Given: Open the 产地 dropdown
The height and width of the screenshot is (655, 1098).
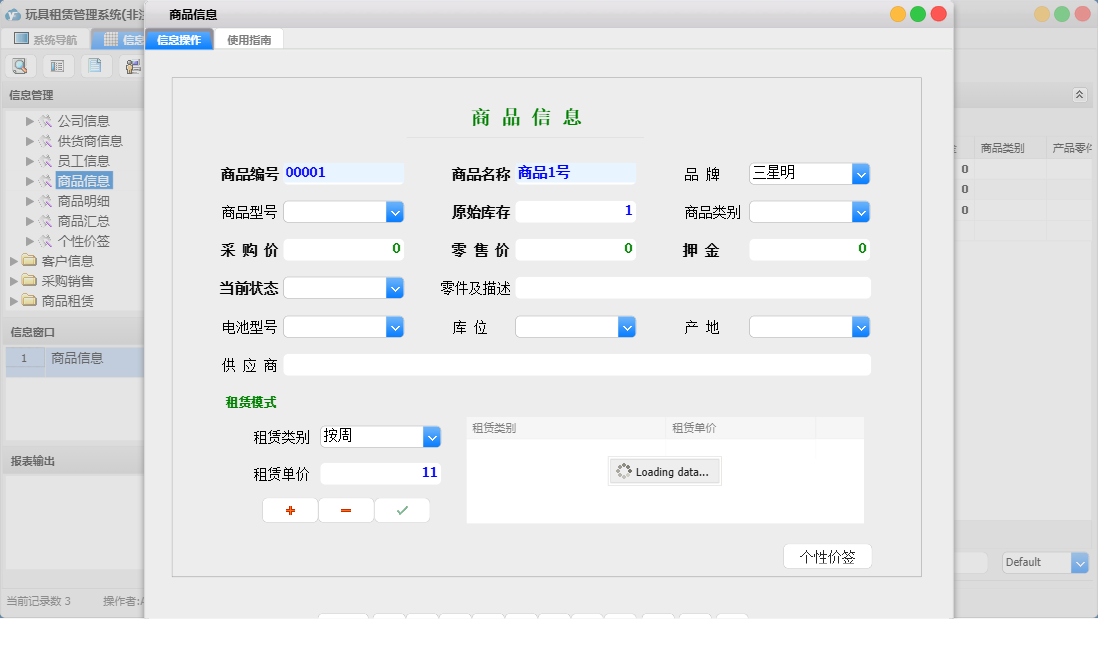Looking at the screenshot, I should coord(860,328).
